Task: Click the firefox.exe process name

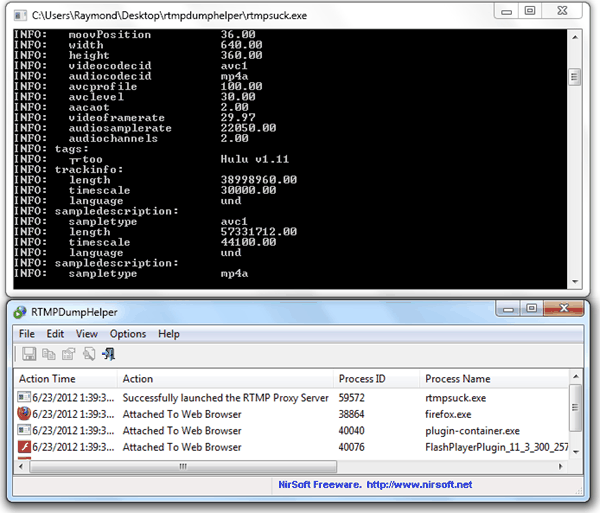Action: (x=448, y=414)
